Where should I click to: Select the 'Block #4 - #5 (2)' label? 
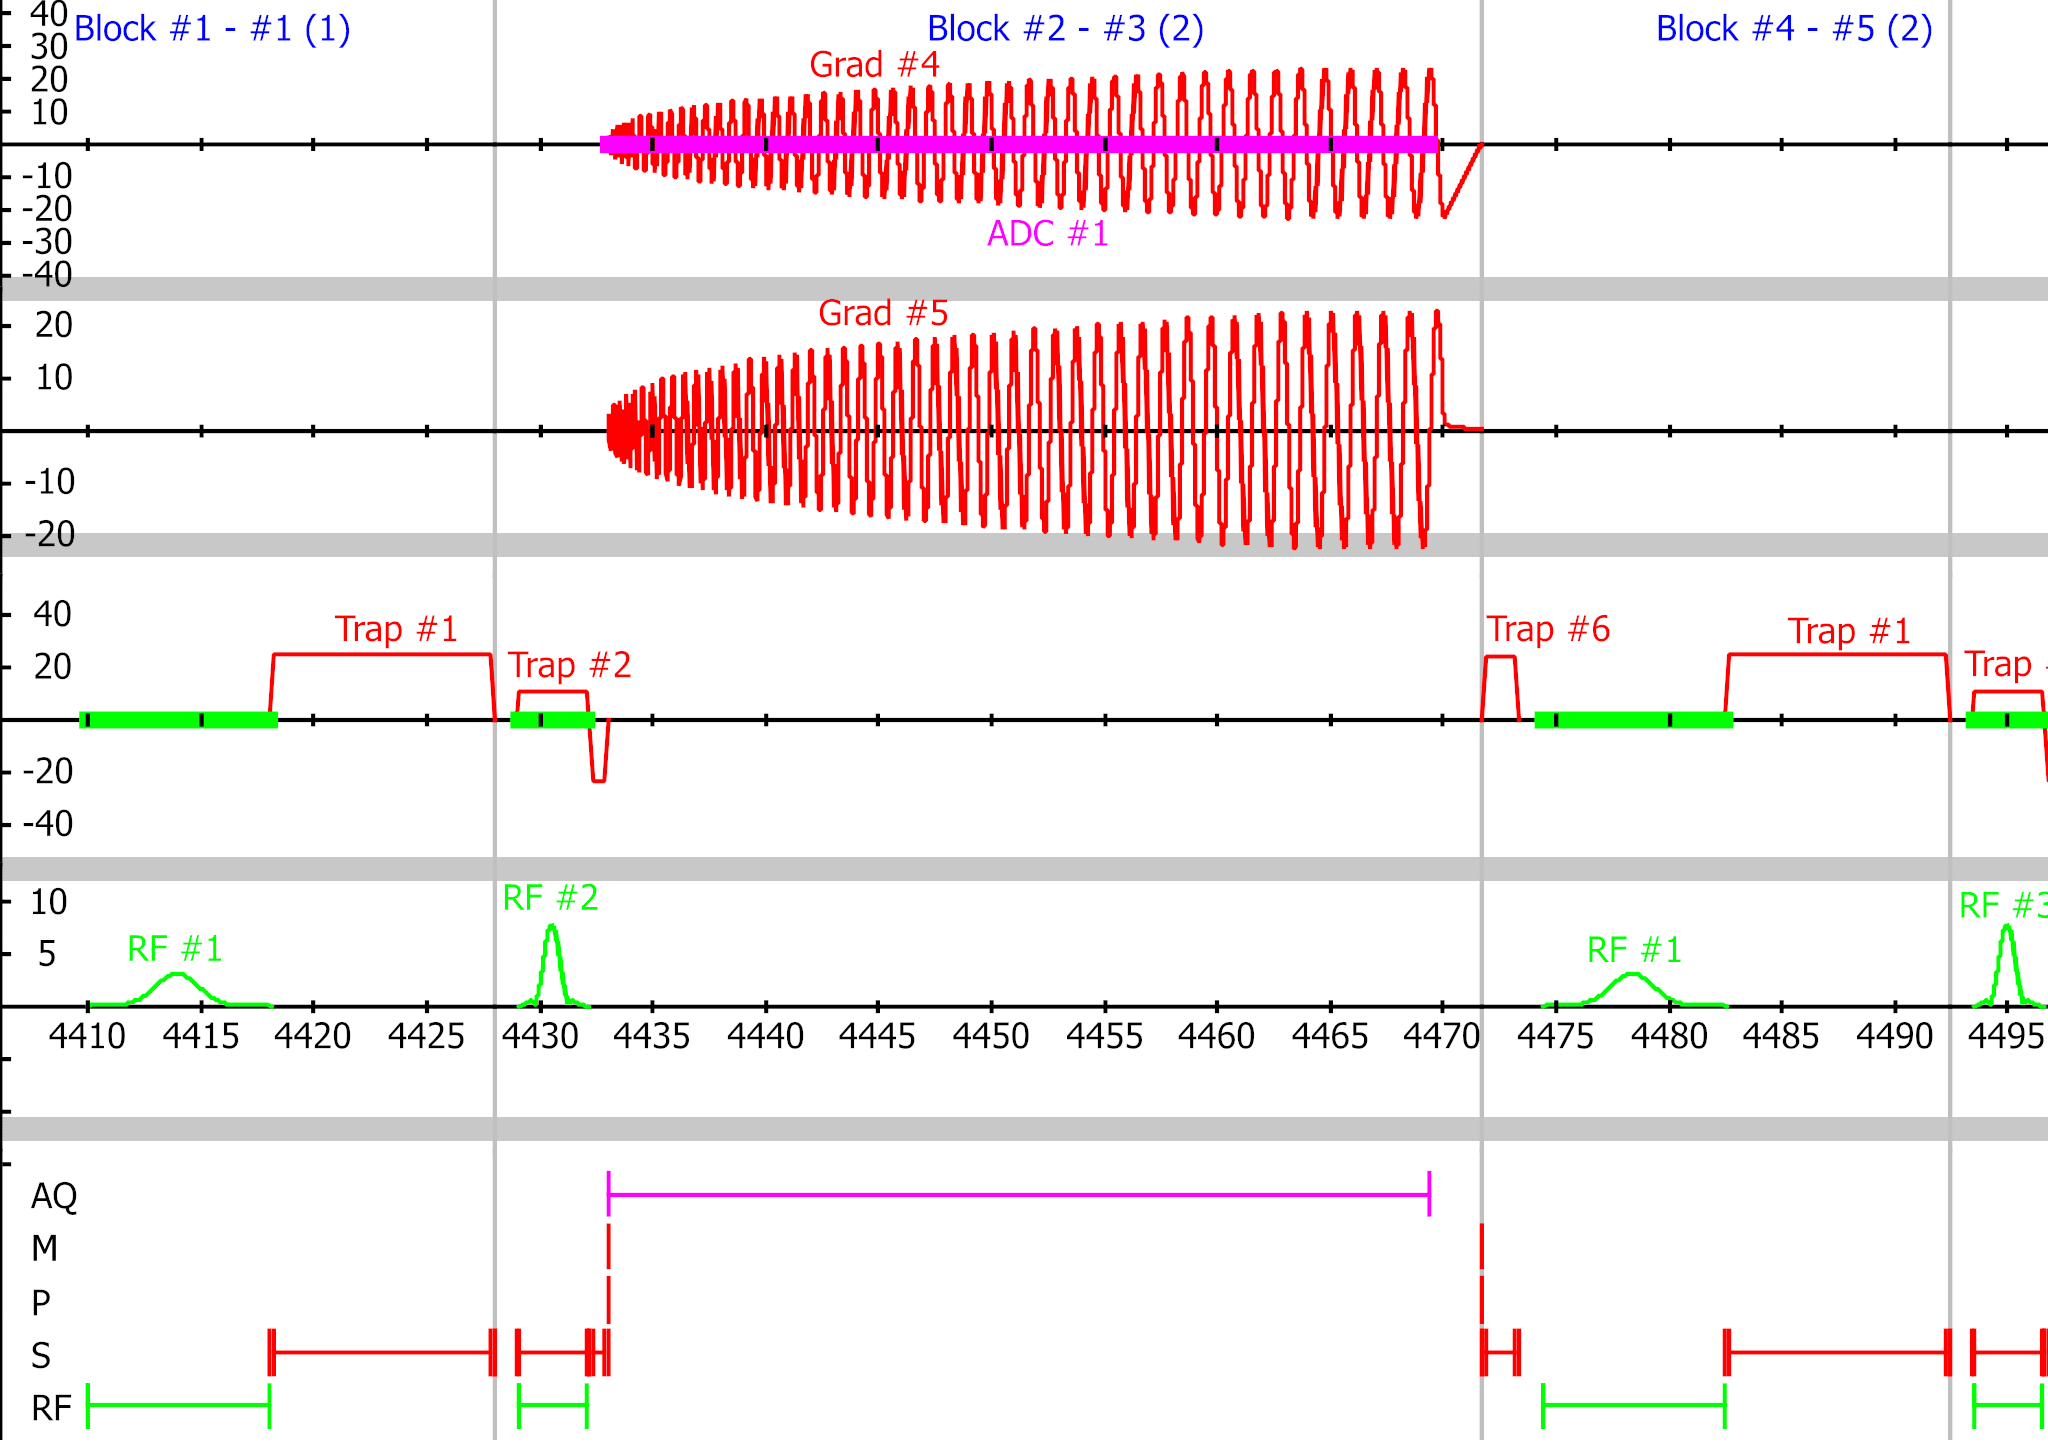[1794, 28]
